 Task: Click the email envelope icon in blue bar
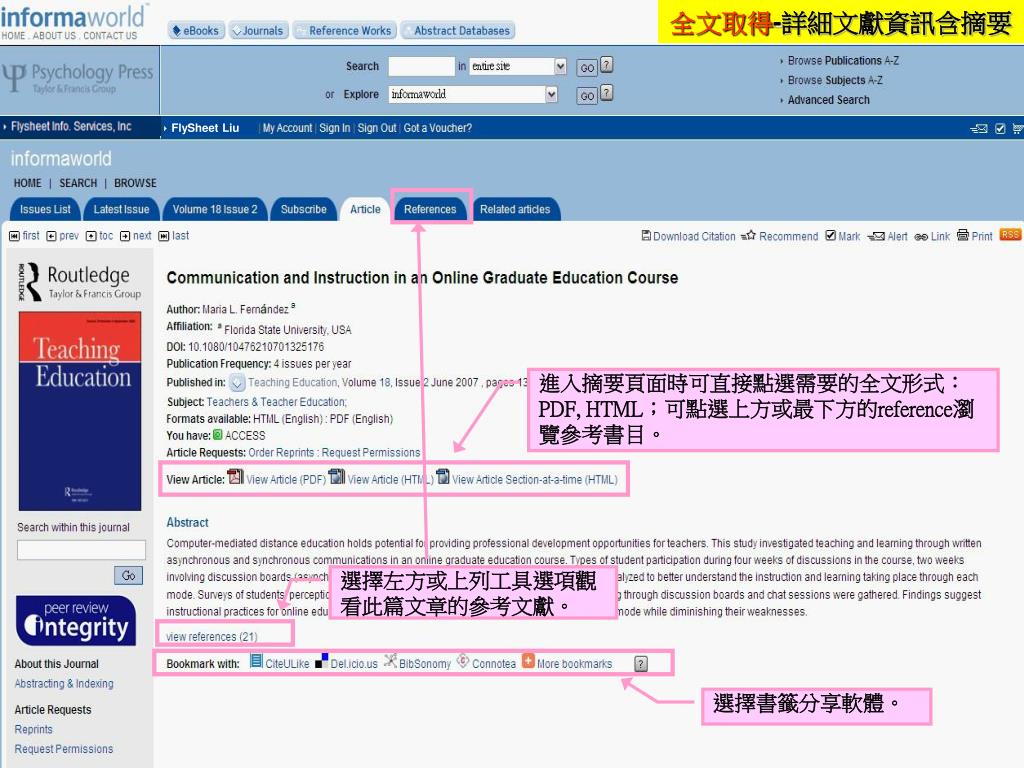pyautogui.click(x=979, y=129)
